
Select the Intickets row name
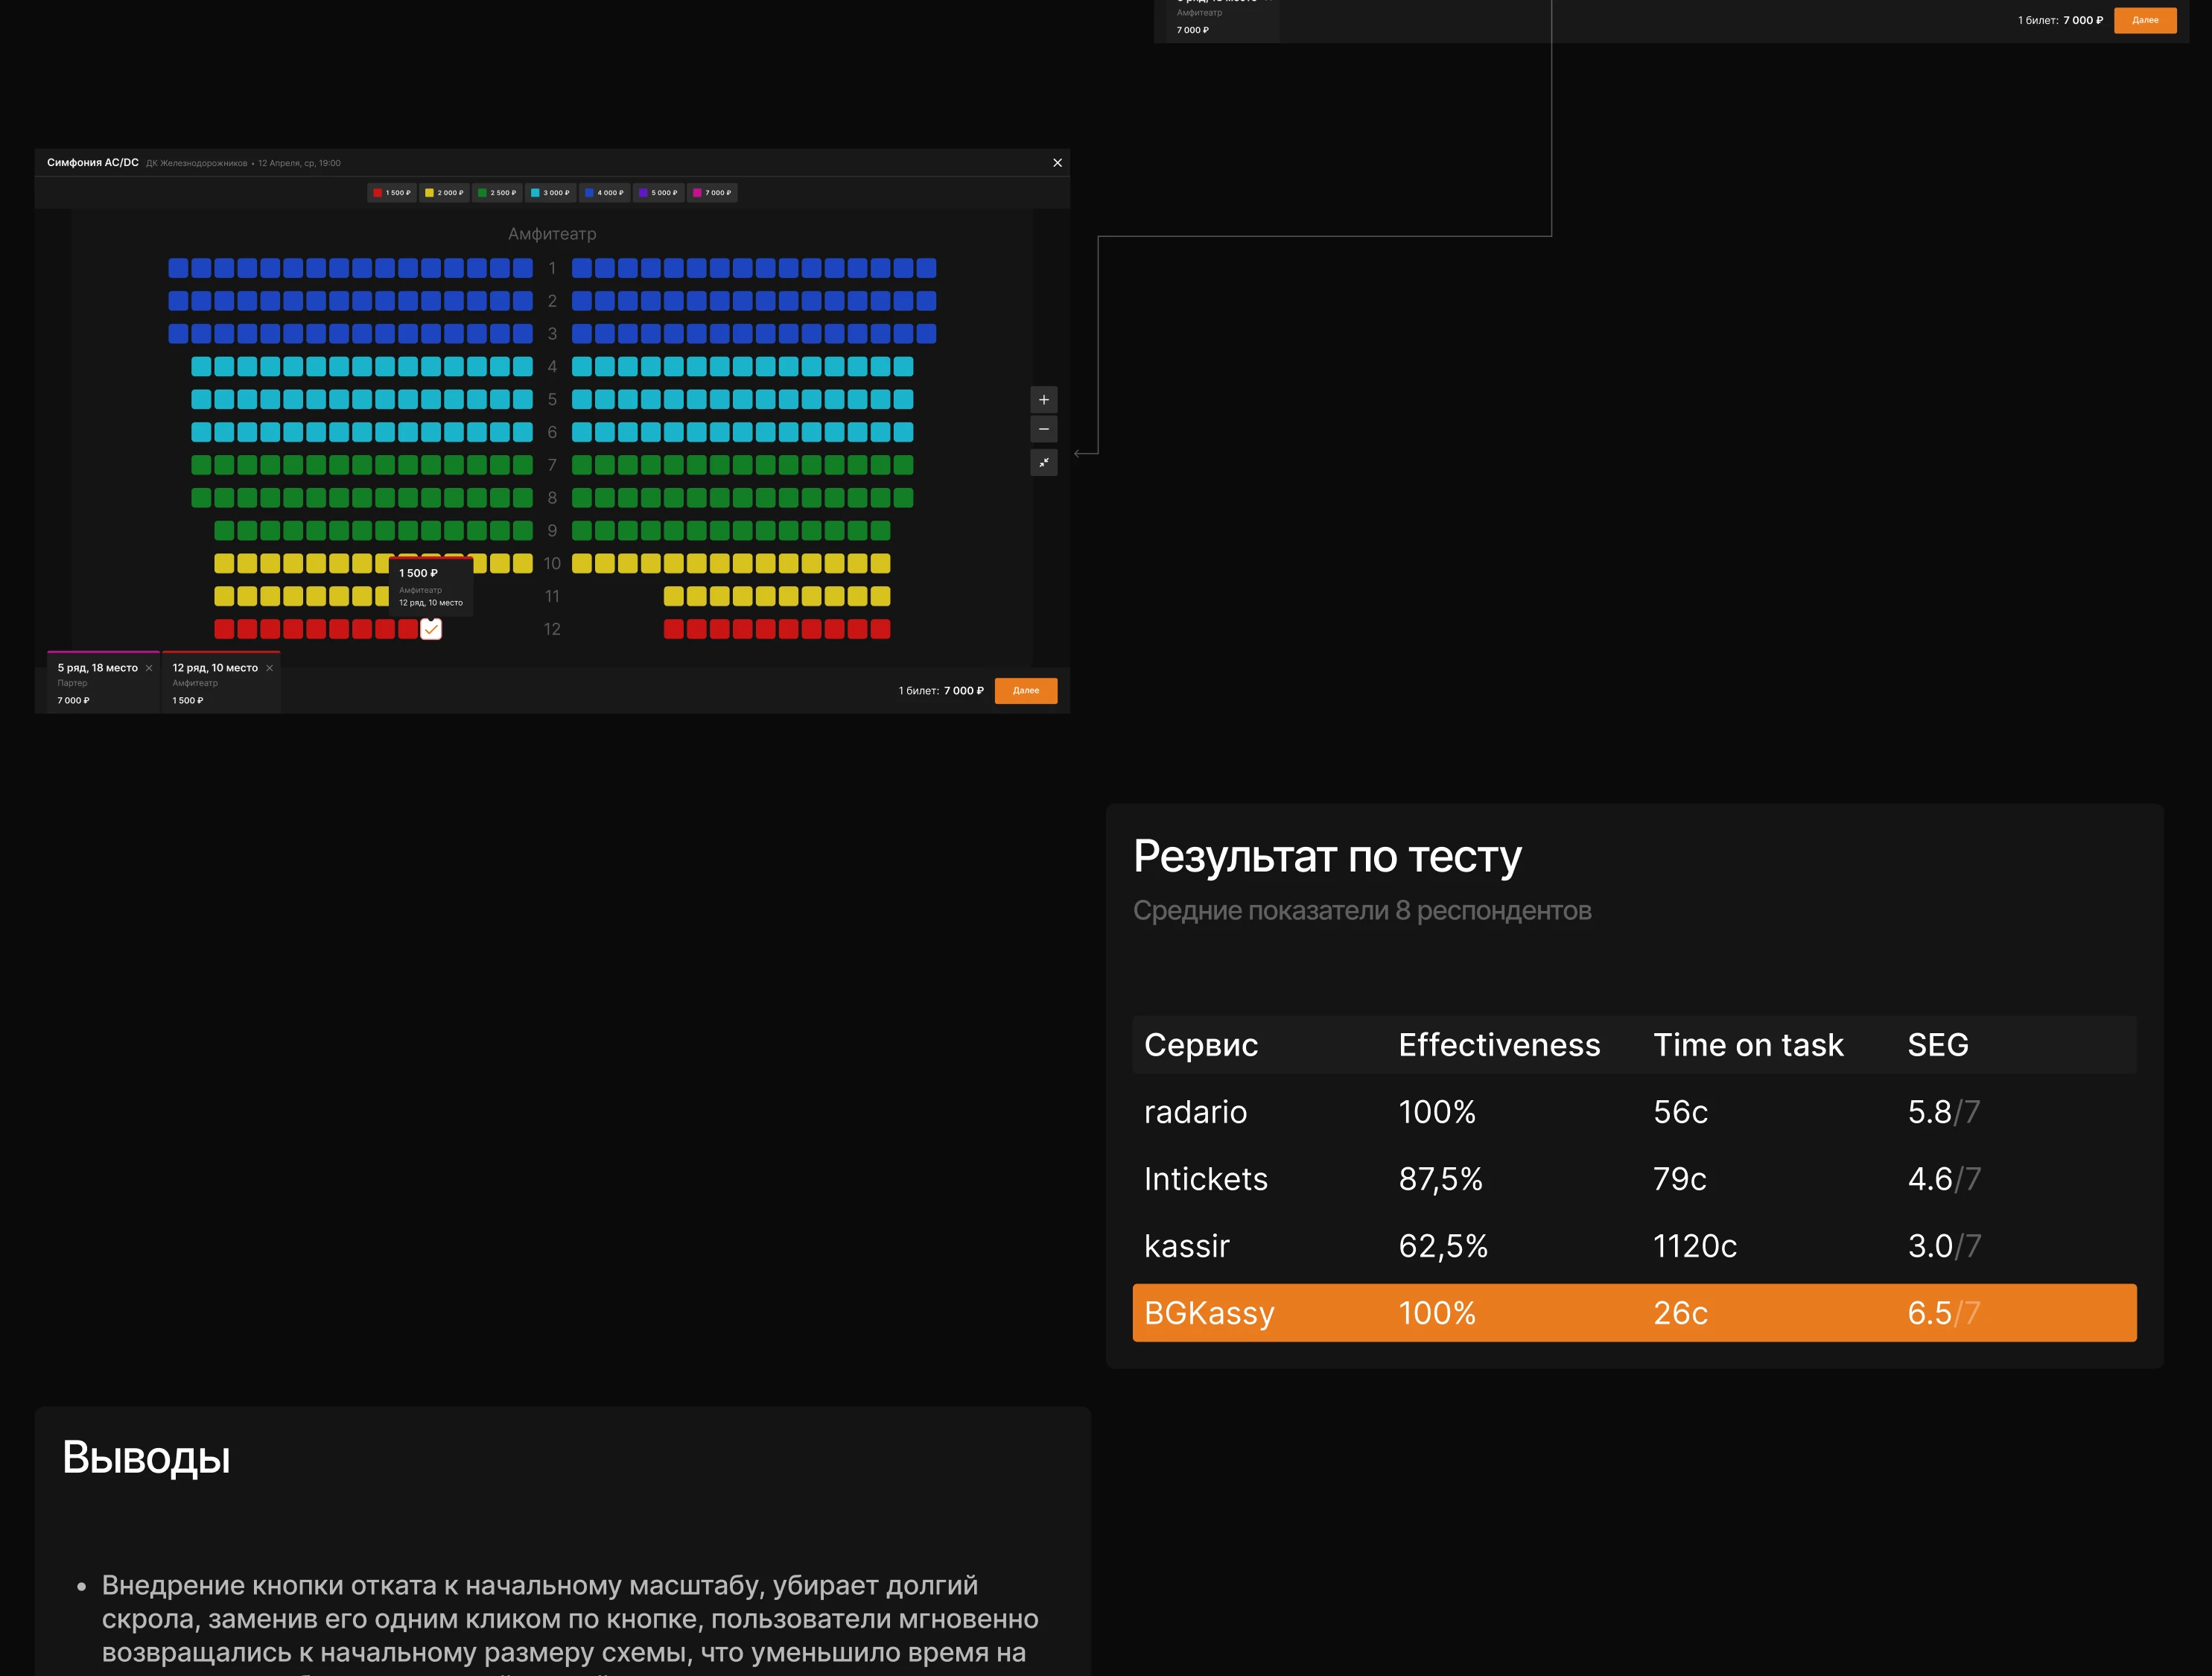[1206, 1179]
